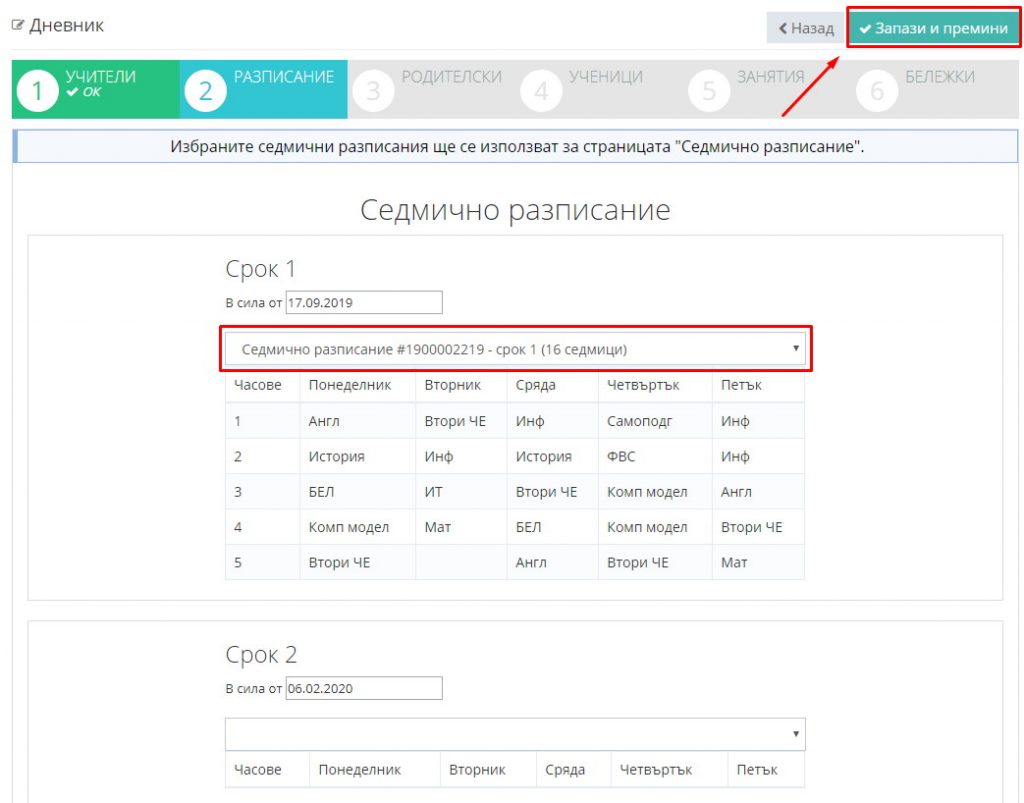Open step 2 РАЗПИСАНИЕ tab
1024x803 pixels.
coord(263,89)
